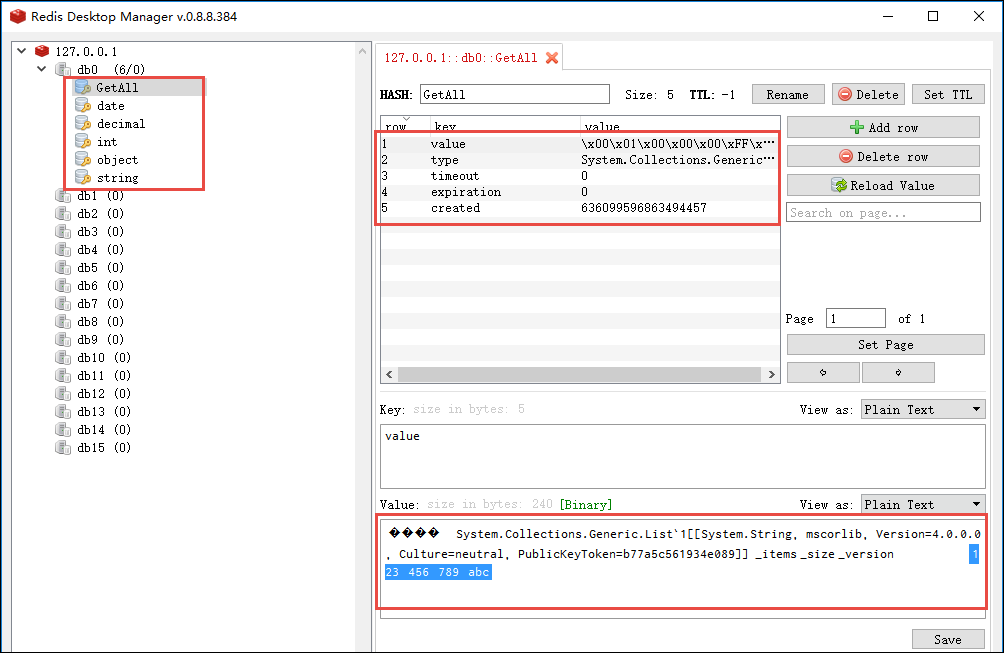The width and height of the screenshot is (1004, 653).
Task: Click the HASH key name field
Action: pos(515,94)
